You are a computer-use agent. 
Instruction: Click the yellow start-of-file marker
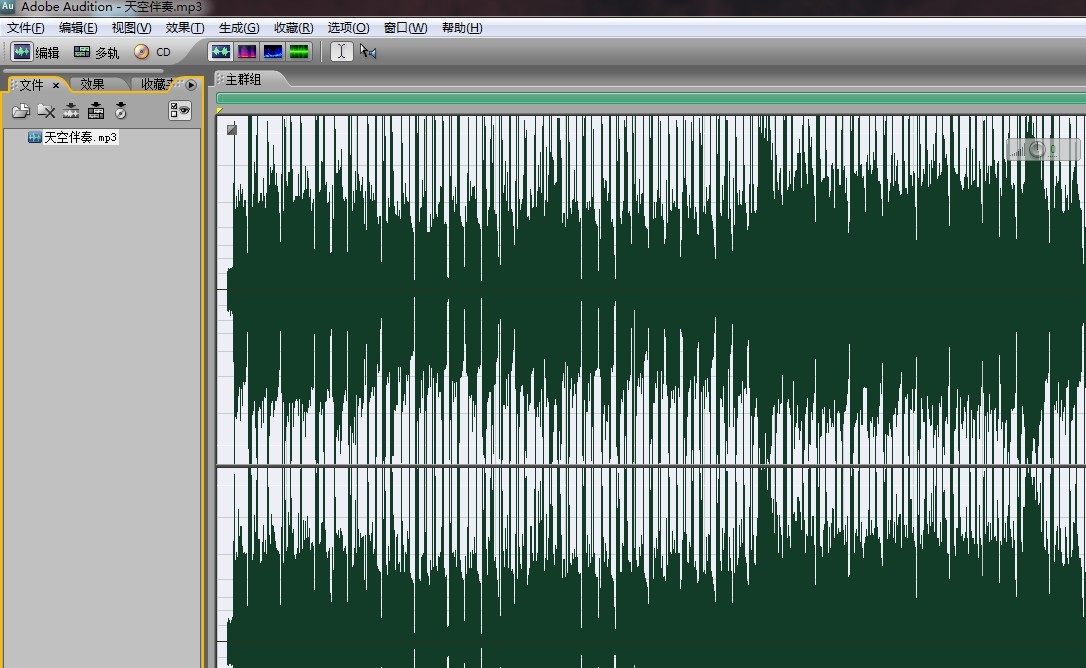coord(220,110)
